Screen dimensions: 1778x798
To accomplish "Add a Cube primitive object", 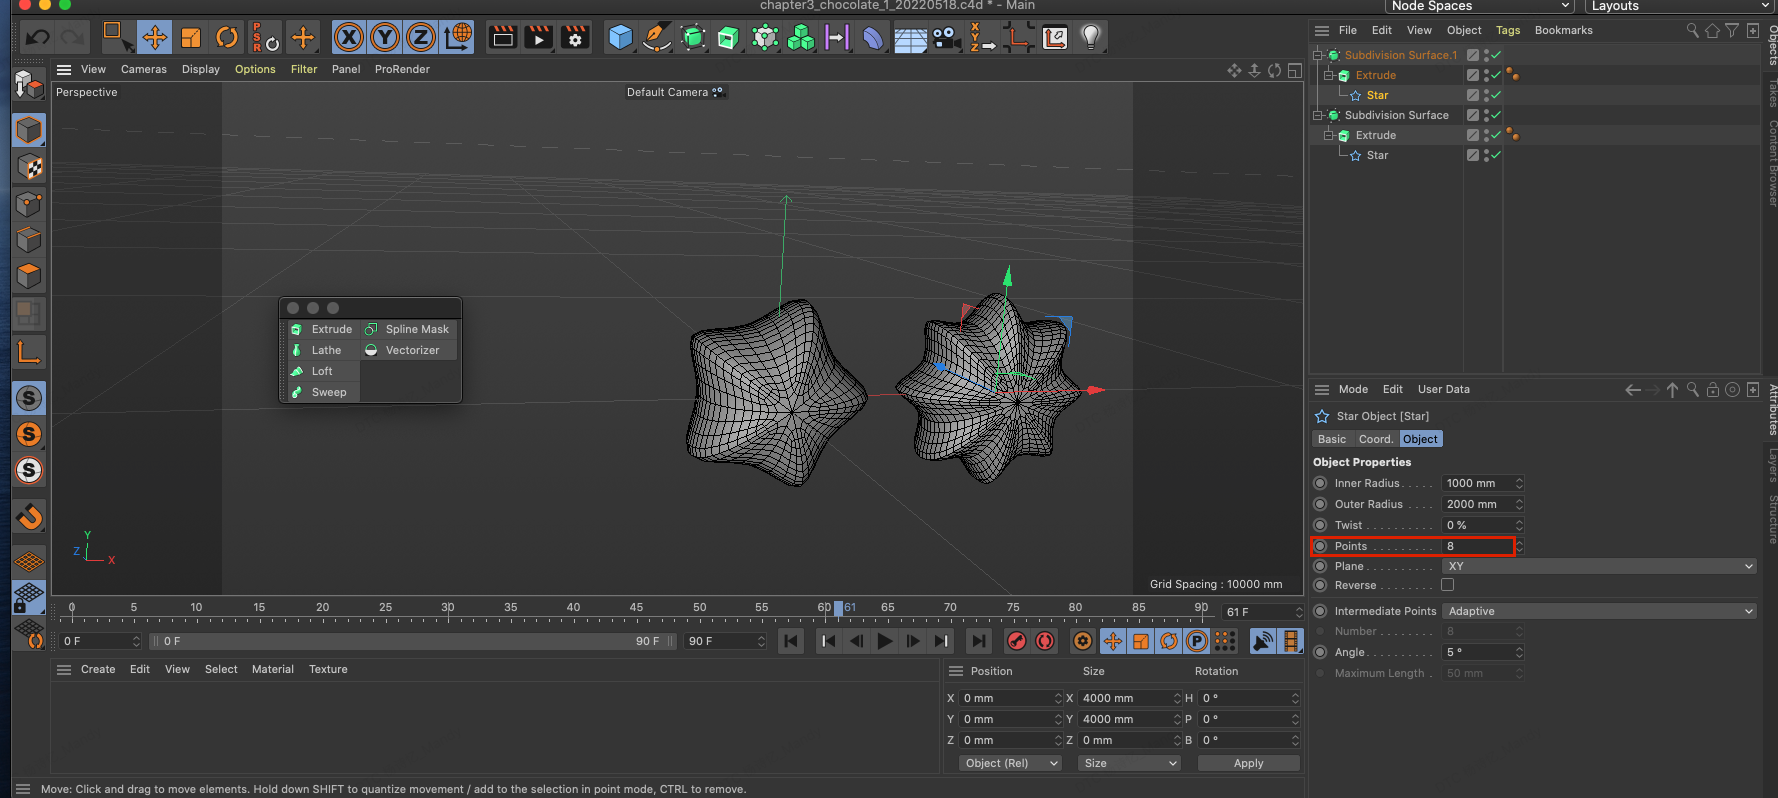I will click(x=621, y=38).
